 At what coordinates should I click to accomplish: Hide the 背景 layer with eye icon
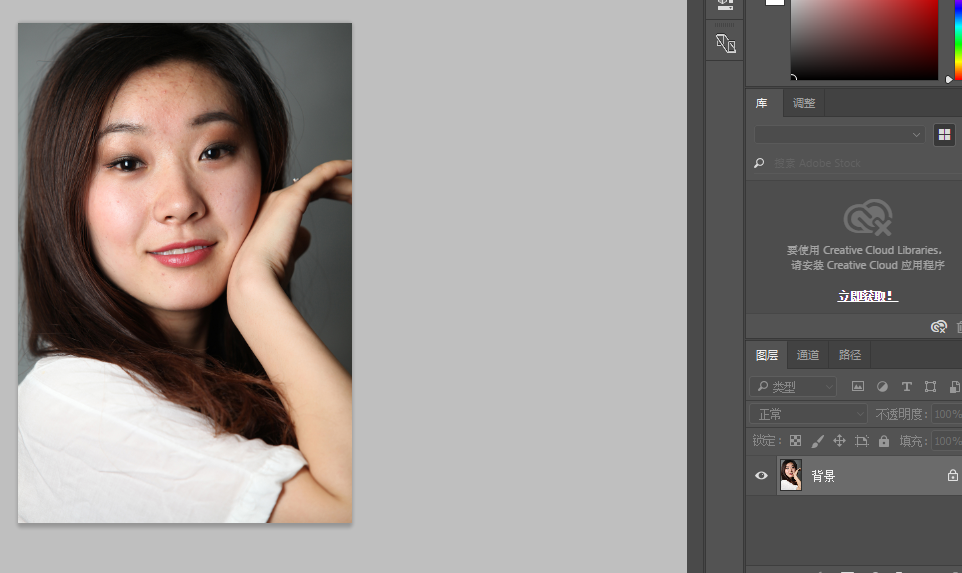click(x=761, y=475)
